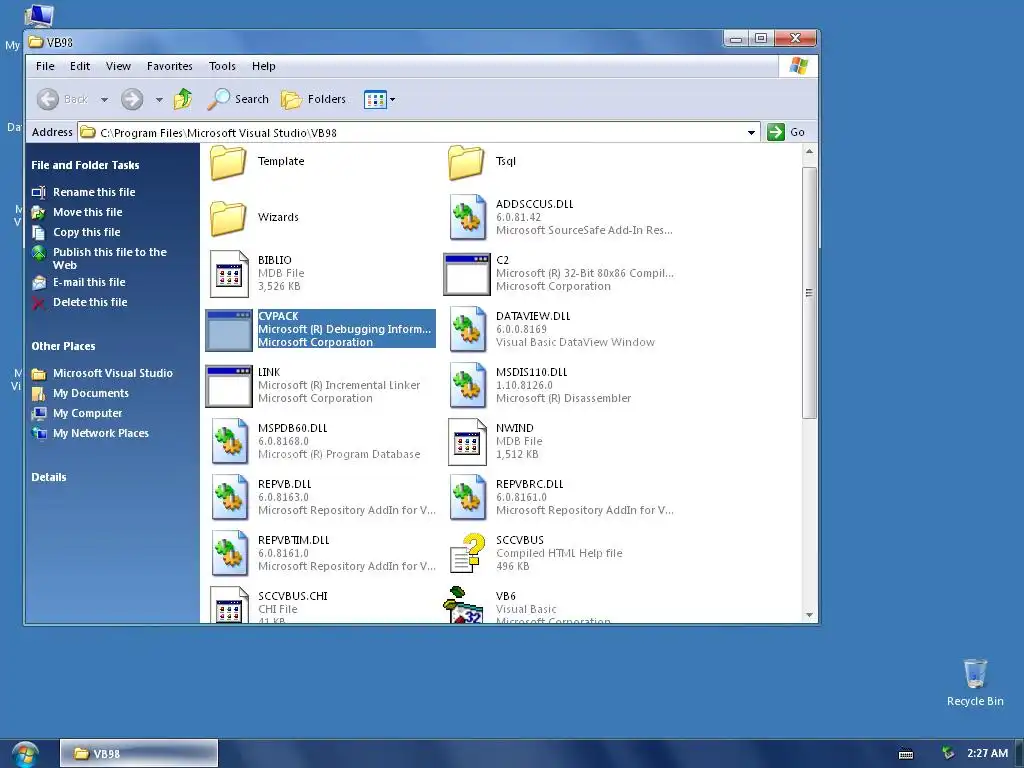Click the VB98 taskbar button
The image size is (1024, 768).
(138, 754)
